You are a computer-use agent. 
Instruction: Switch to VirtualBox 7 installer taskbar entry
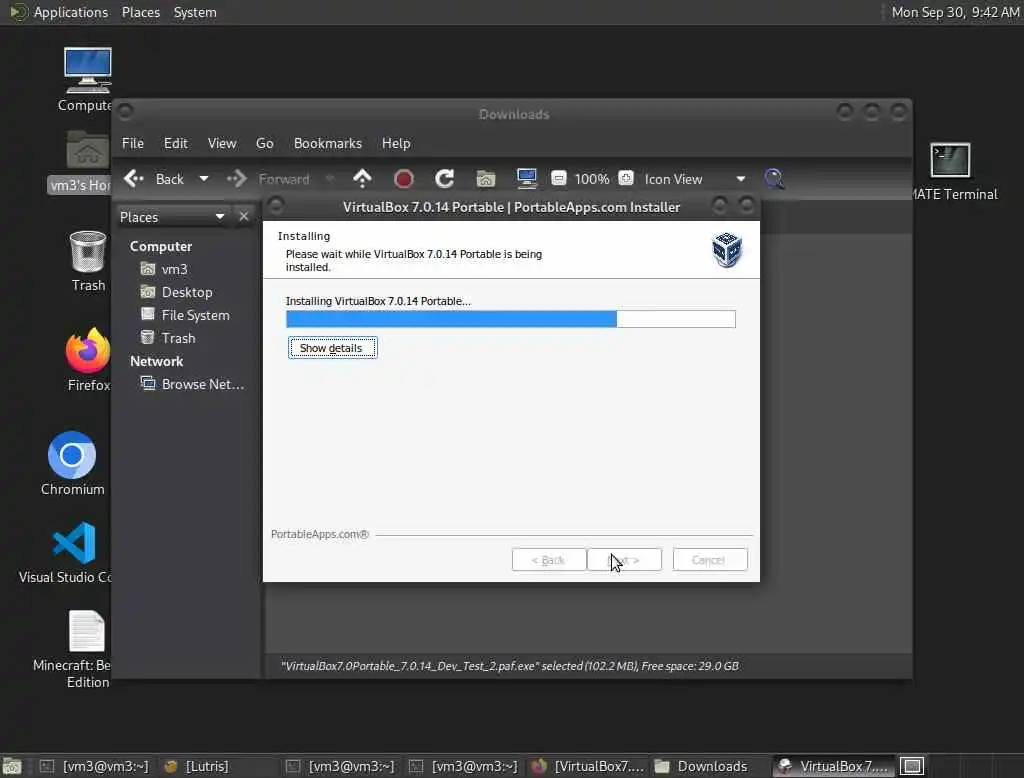click(833, 766)
